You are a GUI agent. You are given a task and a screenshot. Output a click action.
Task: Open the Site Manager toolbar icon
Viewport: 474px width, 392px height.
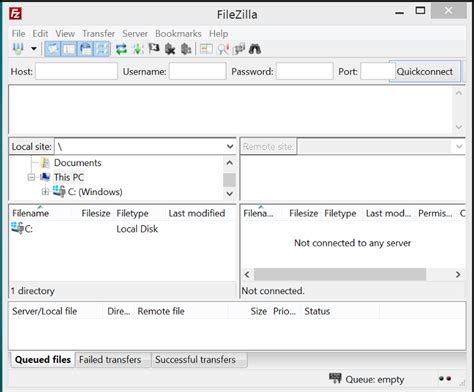tap(18, 49)
